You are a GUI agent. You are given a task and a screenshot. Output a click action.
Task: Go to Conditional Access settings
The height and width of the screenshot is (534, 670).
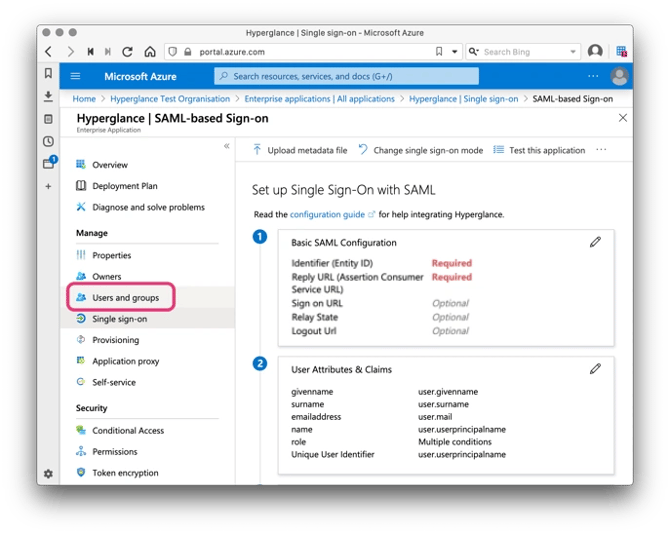point(127,430)
